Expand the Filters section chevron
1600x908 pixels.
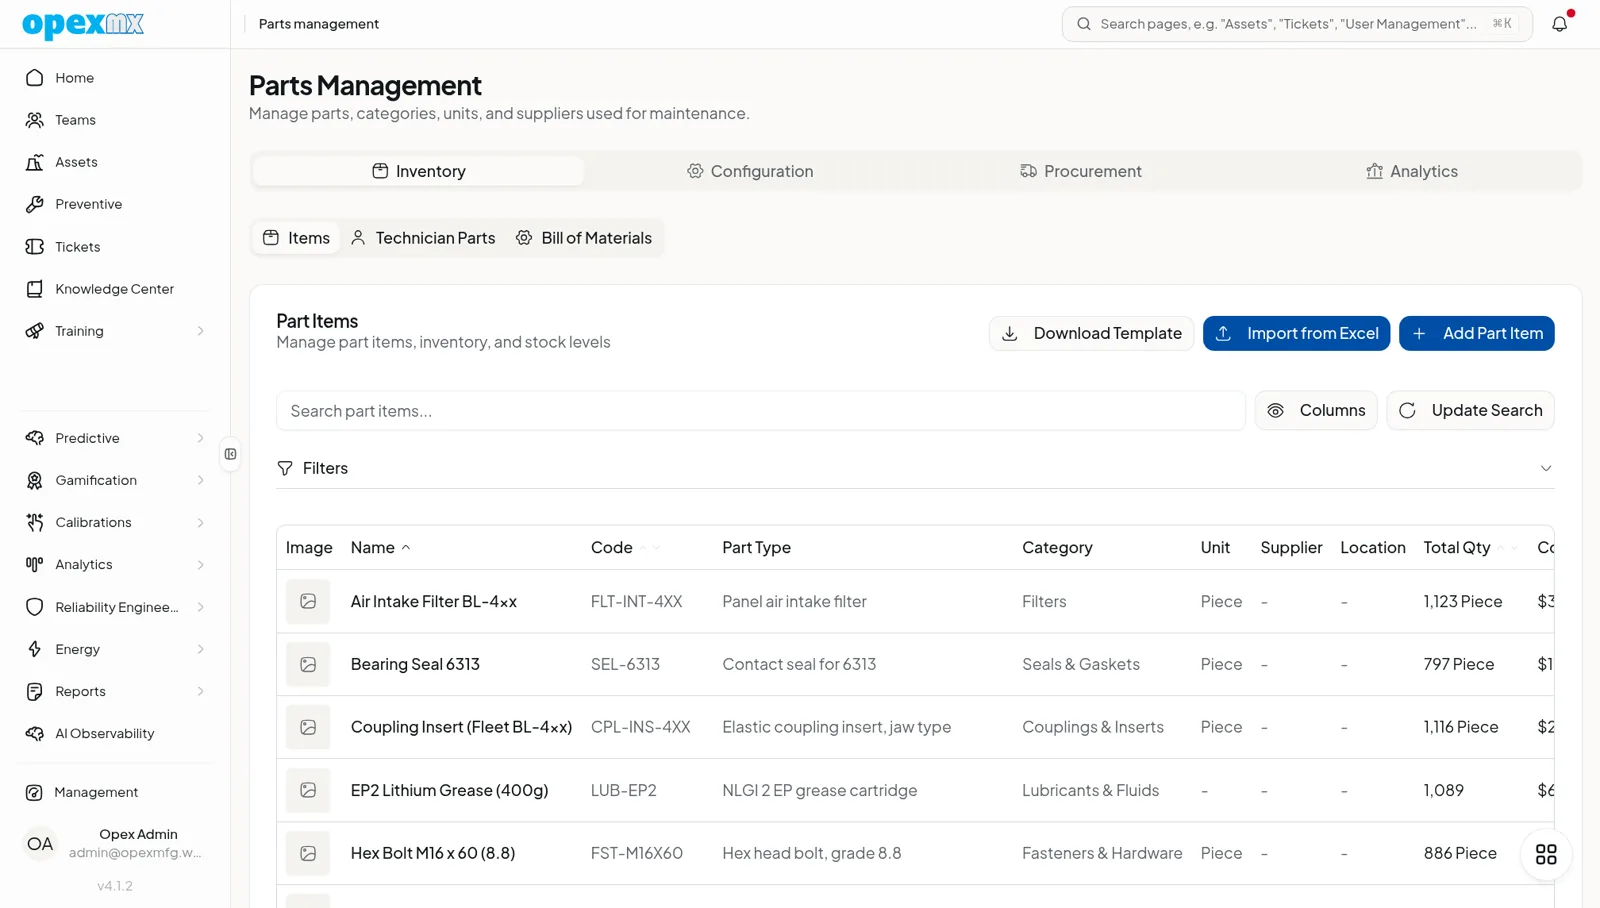point(1546,468)
